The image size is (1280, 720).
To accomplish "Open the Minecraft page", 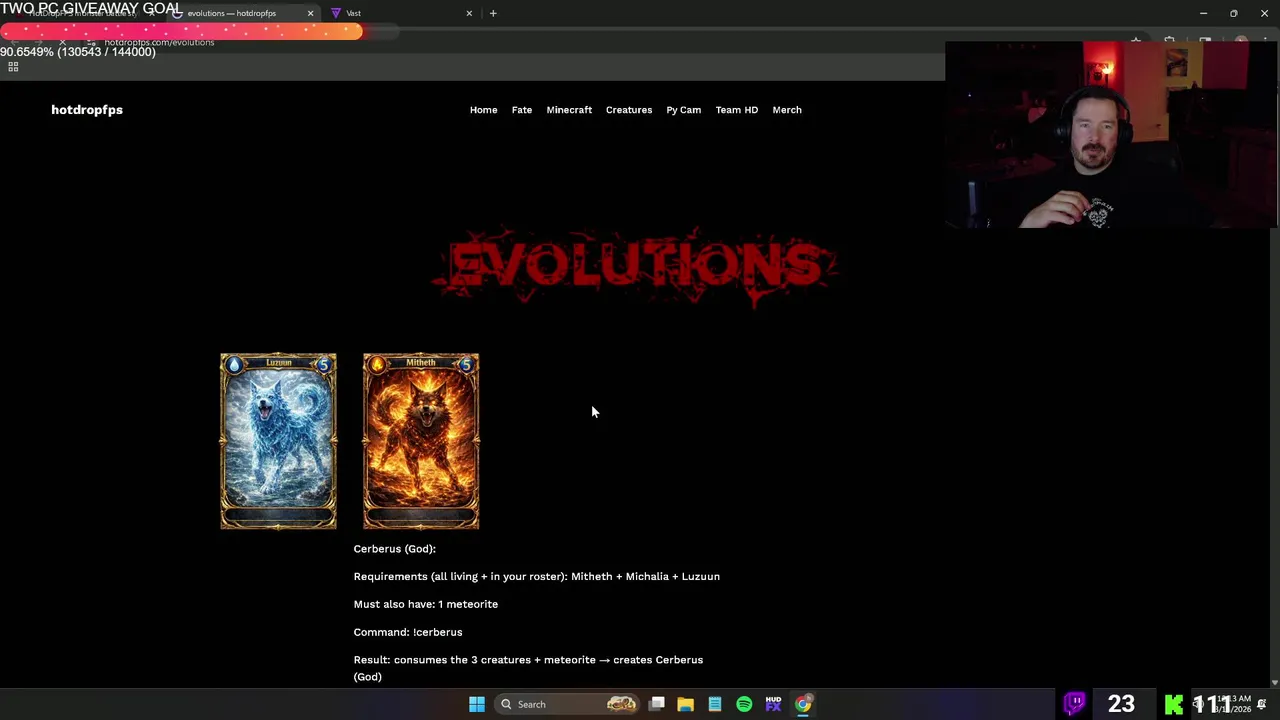I will (x=569, y=110).
